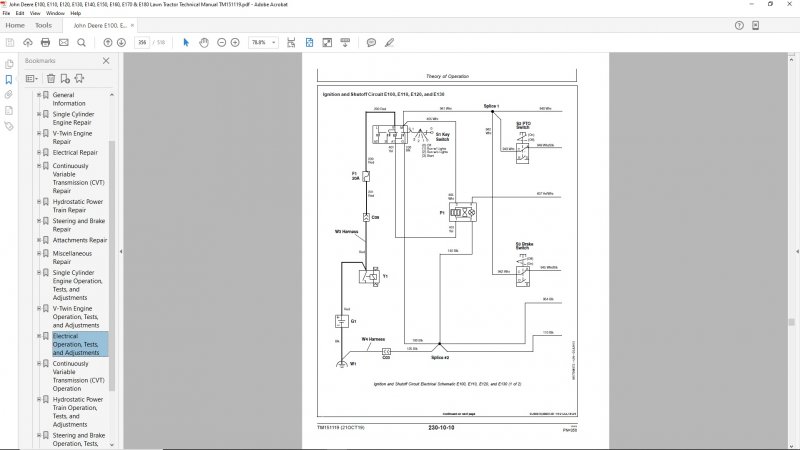
Task: Click the read mode toolbar icon
Action: (x=345, y=43)
